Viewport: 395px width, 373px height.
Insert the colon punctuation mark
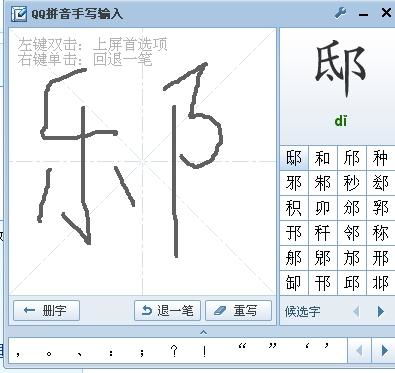(x=111, y=353)
